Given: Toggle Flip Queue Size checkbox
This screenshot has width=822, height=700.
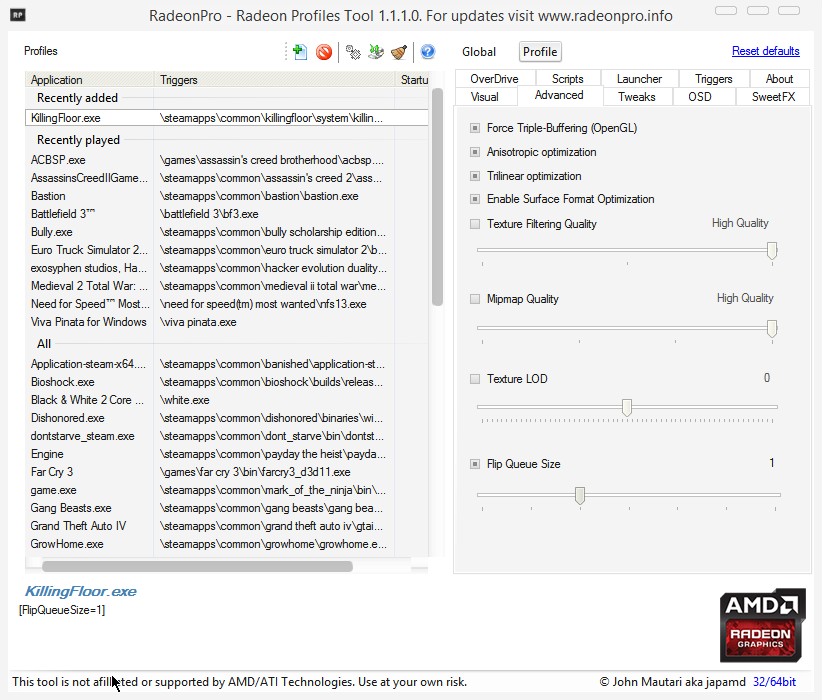Looking at the screenshot, I should click(x=475, y=464).
